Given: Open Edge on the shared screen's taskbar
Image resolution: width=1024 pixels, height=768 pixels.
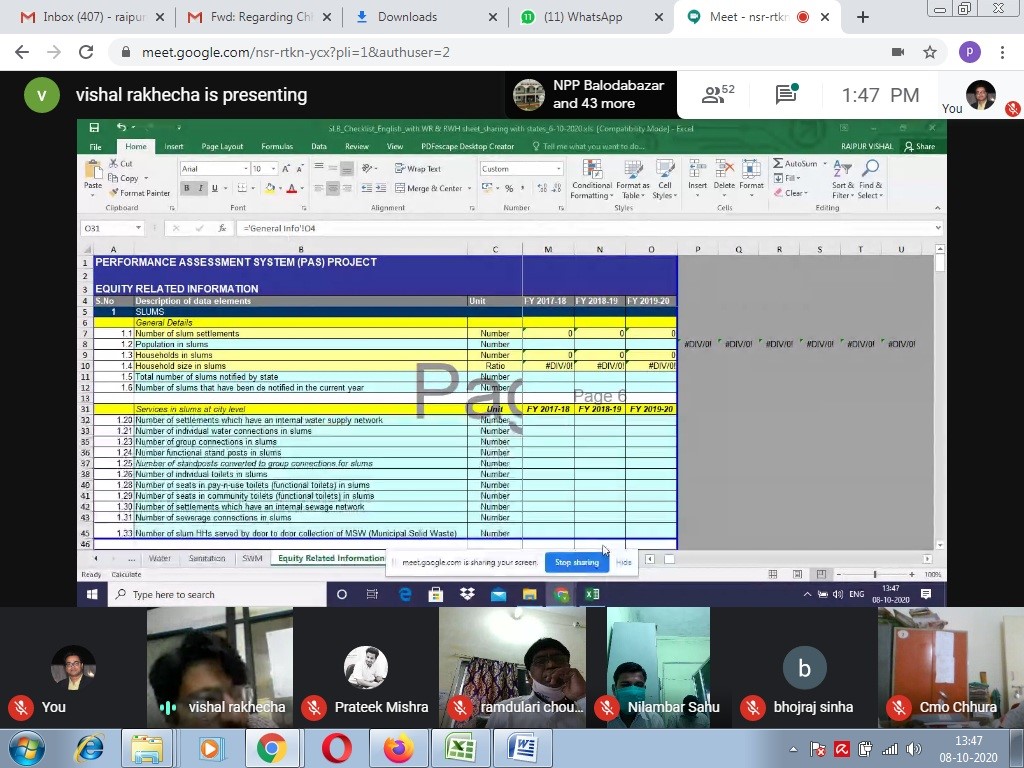Looking at the screenshot, I should pos(405,594).
